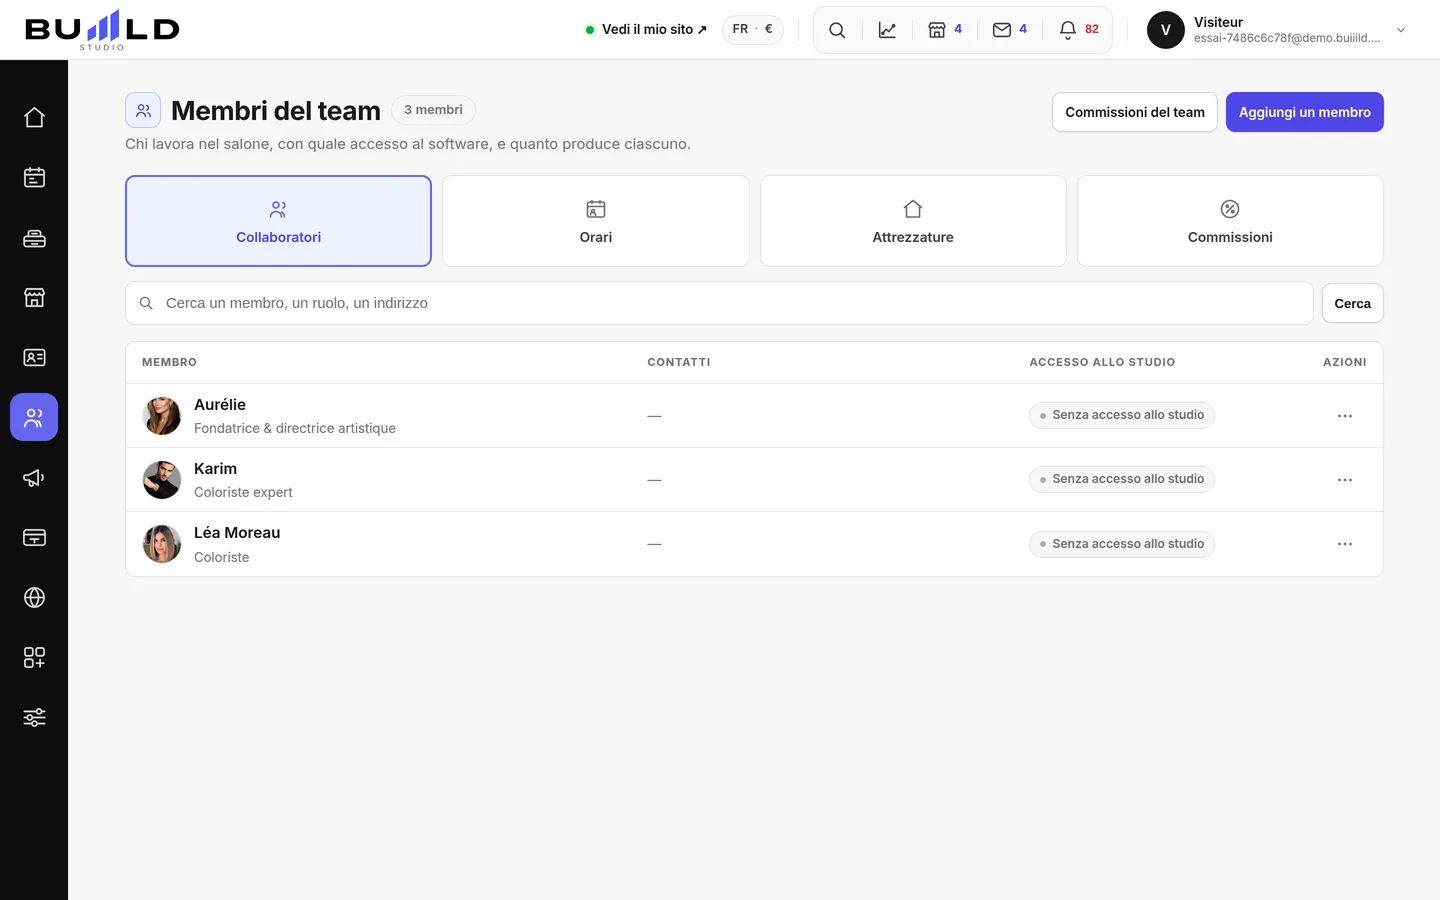Click Léa Moreau's access status badge
This screenshot has width=1440, height=900.
pyautogui.click(x=1121, y=544)
